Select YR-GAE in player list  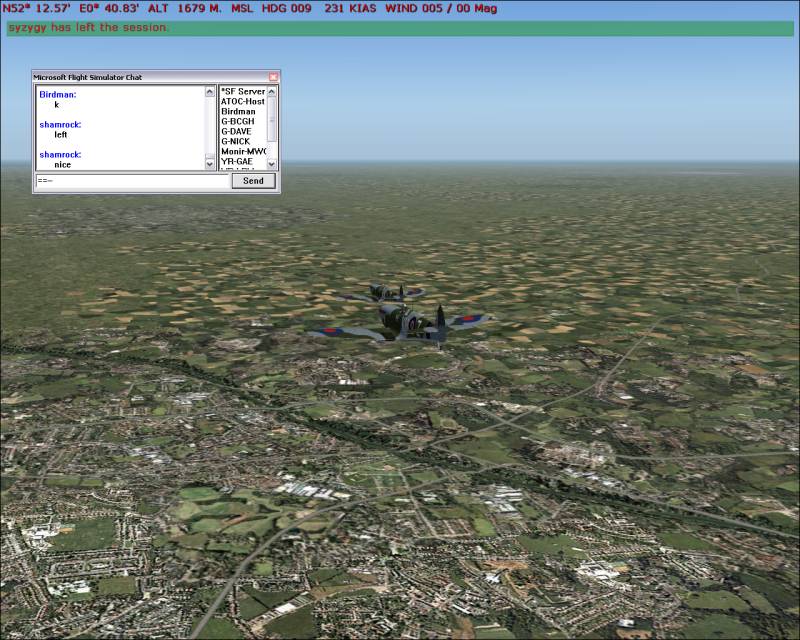(237, 161)
